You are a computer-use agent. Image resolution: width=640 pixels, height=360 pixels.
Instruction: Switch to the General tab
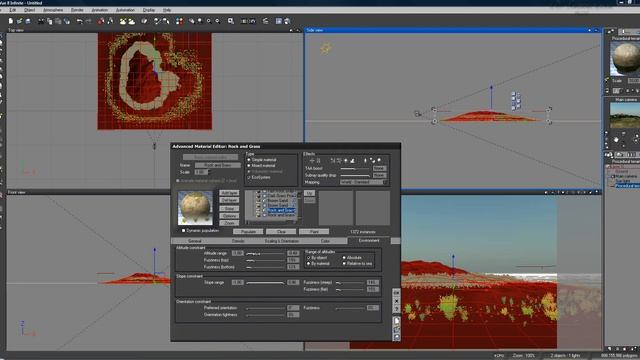click(x=194, y=241)
